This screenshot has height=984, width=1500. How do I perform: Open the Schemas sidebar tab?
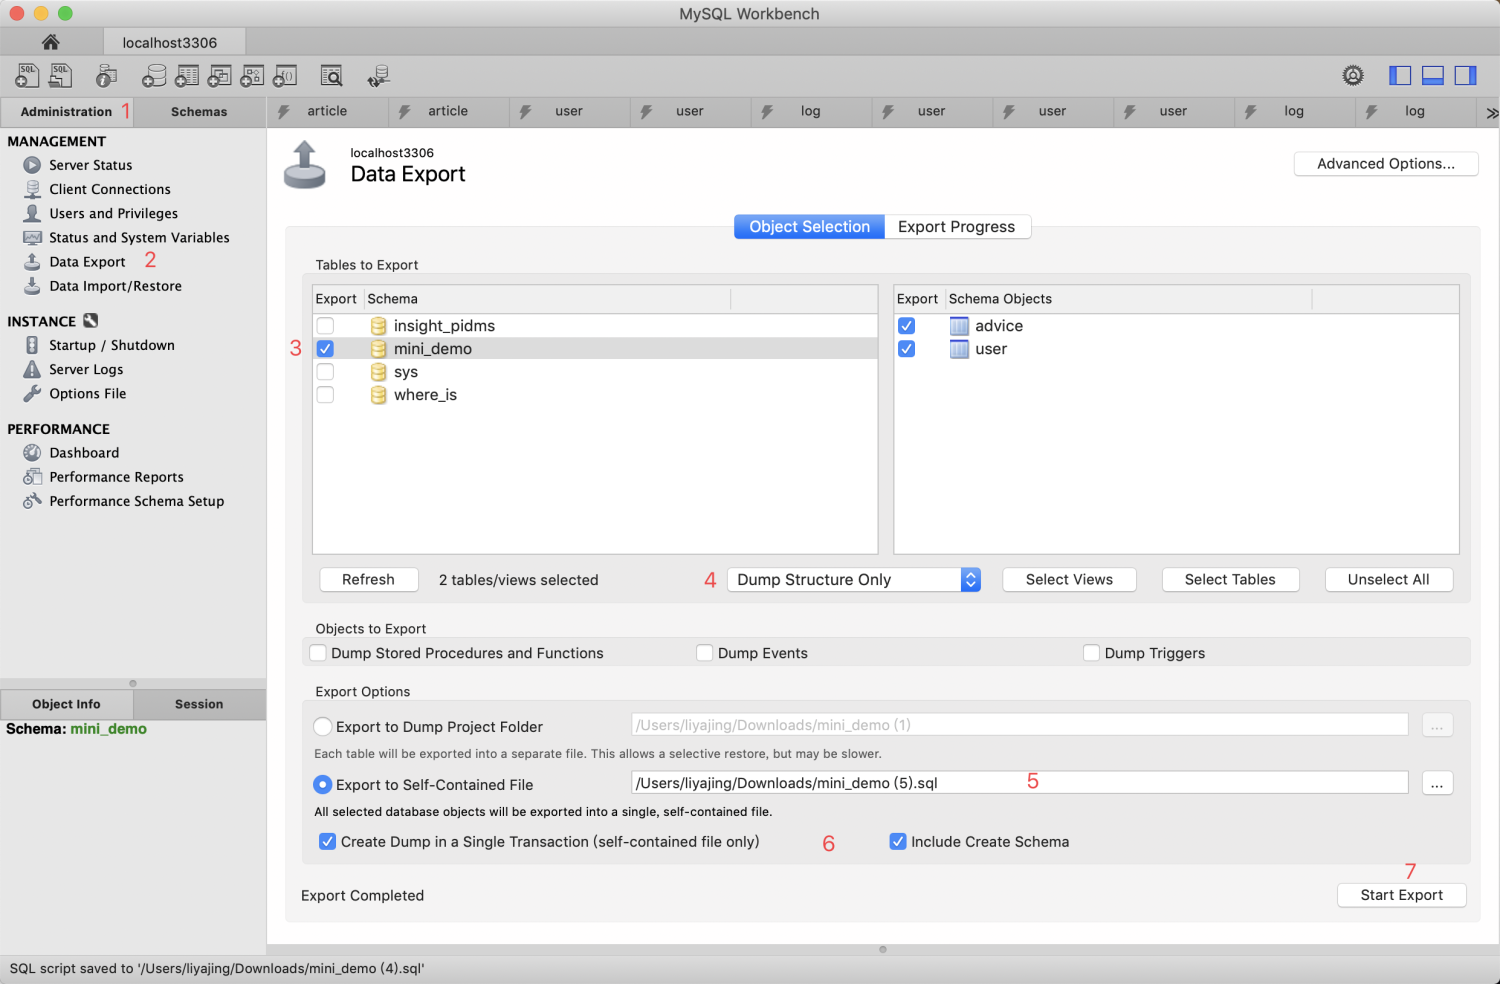199,112
